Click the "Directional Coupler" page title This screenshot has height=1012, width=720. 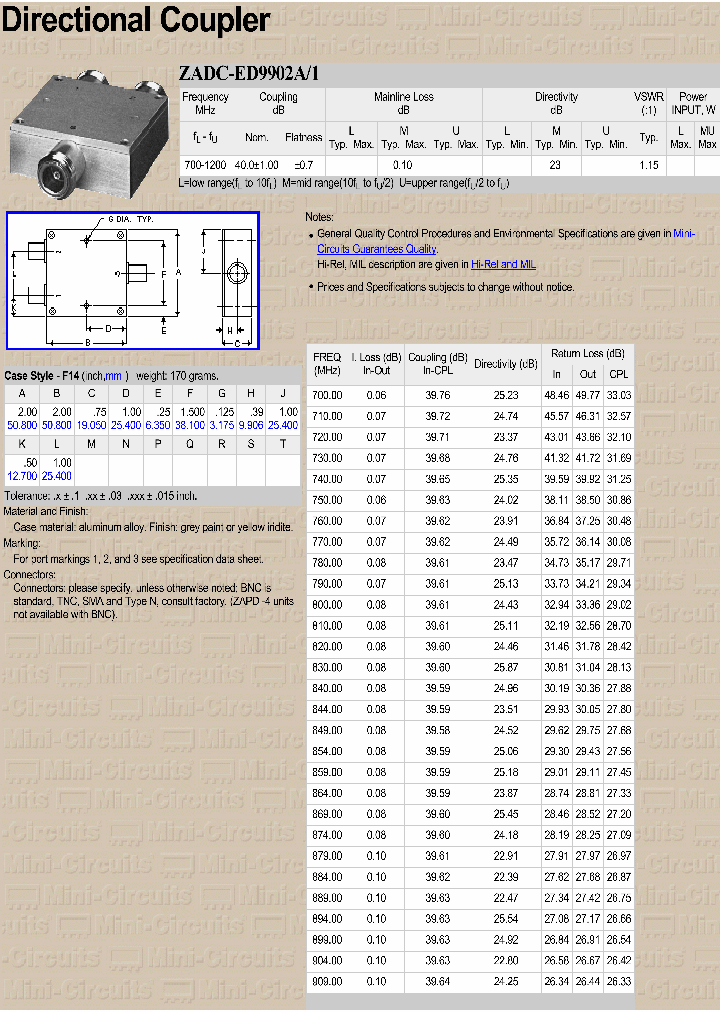point(135,20)
